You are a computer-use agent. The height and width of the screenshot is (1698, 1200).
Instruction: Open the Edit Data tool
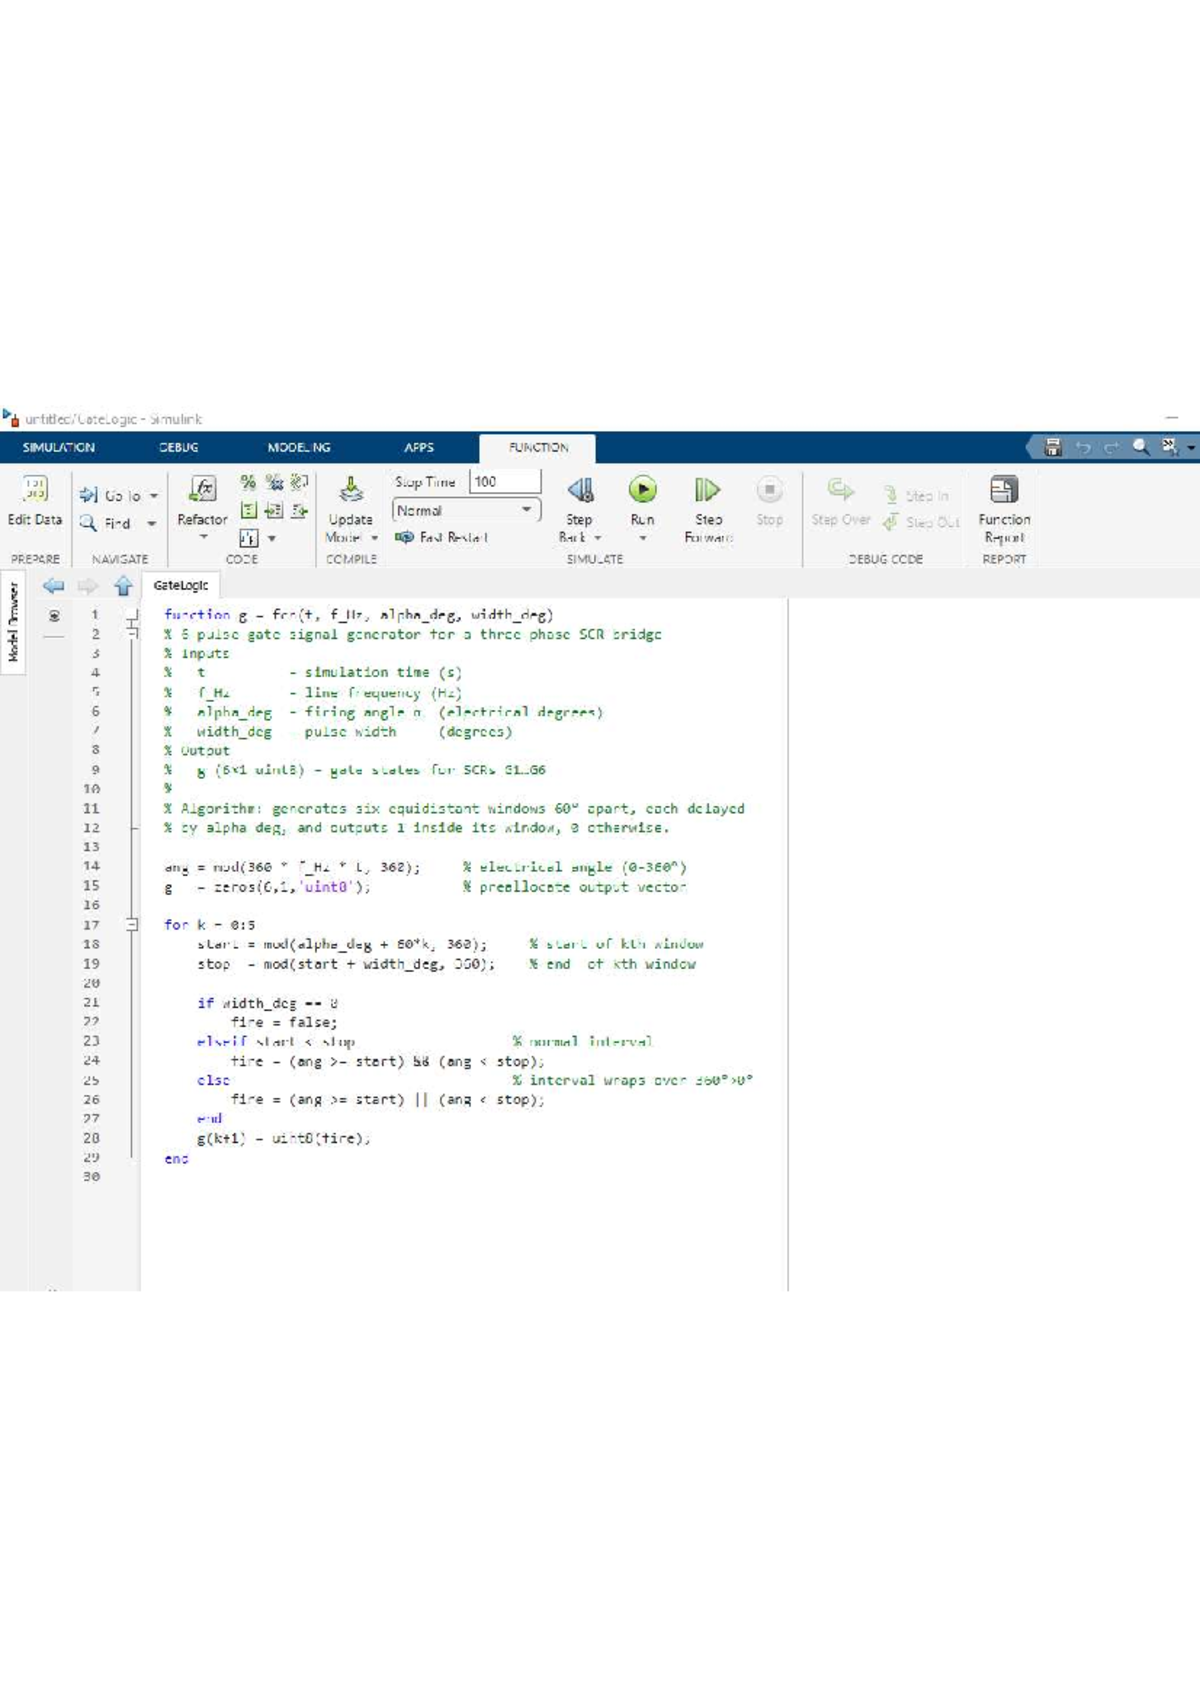35,500
